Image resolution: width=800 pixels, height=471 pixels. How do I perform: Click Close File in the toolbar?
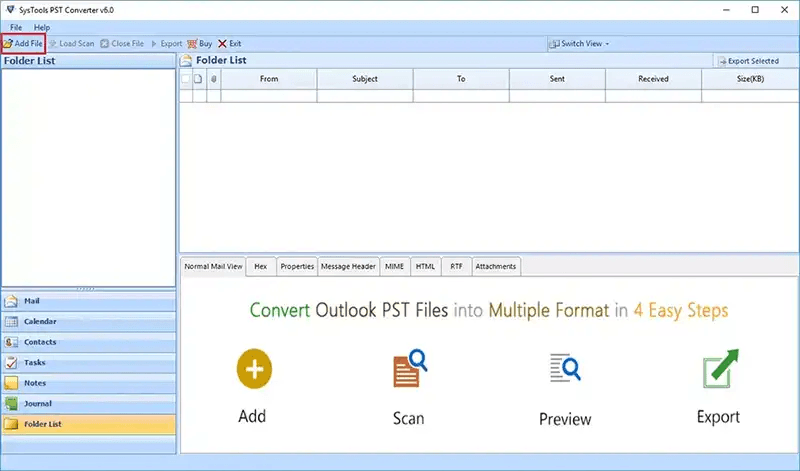pyautogui.click(x=122, y=44)
